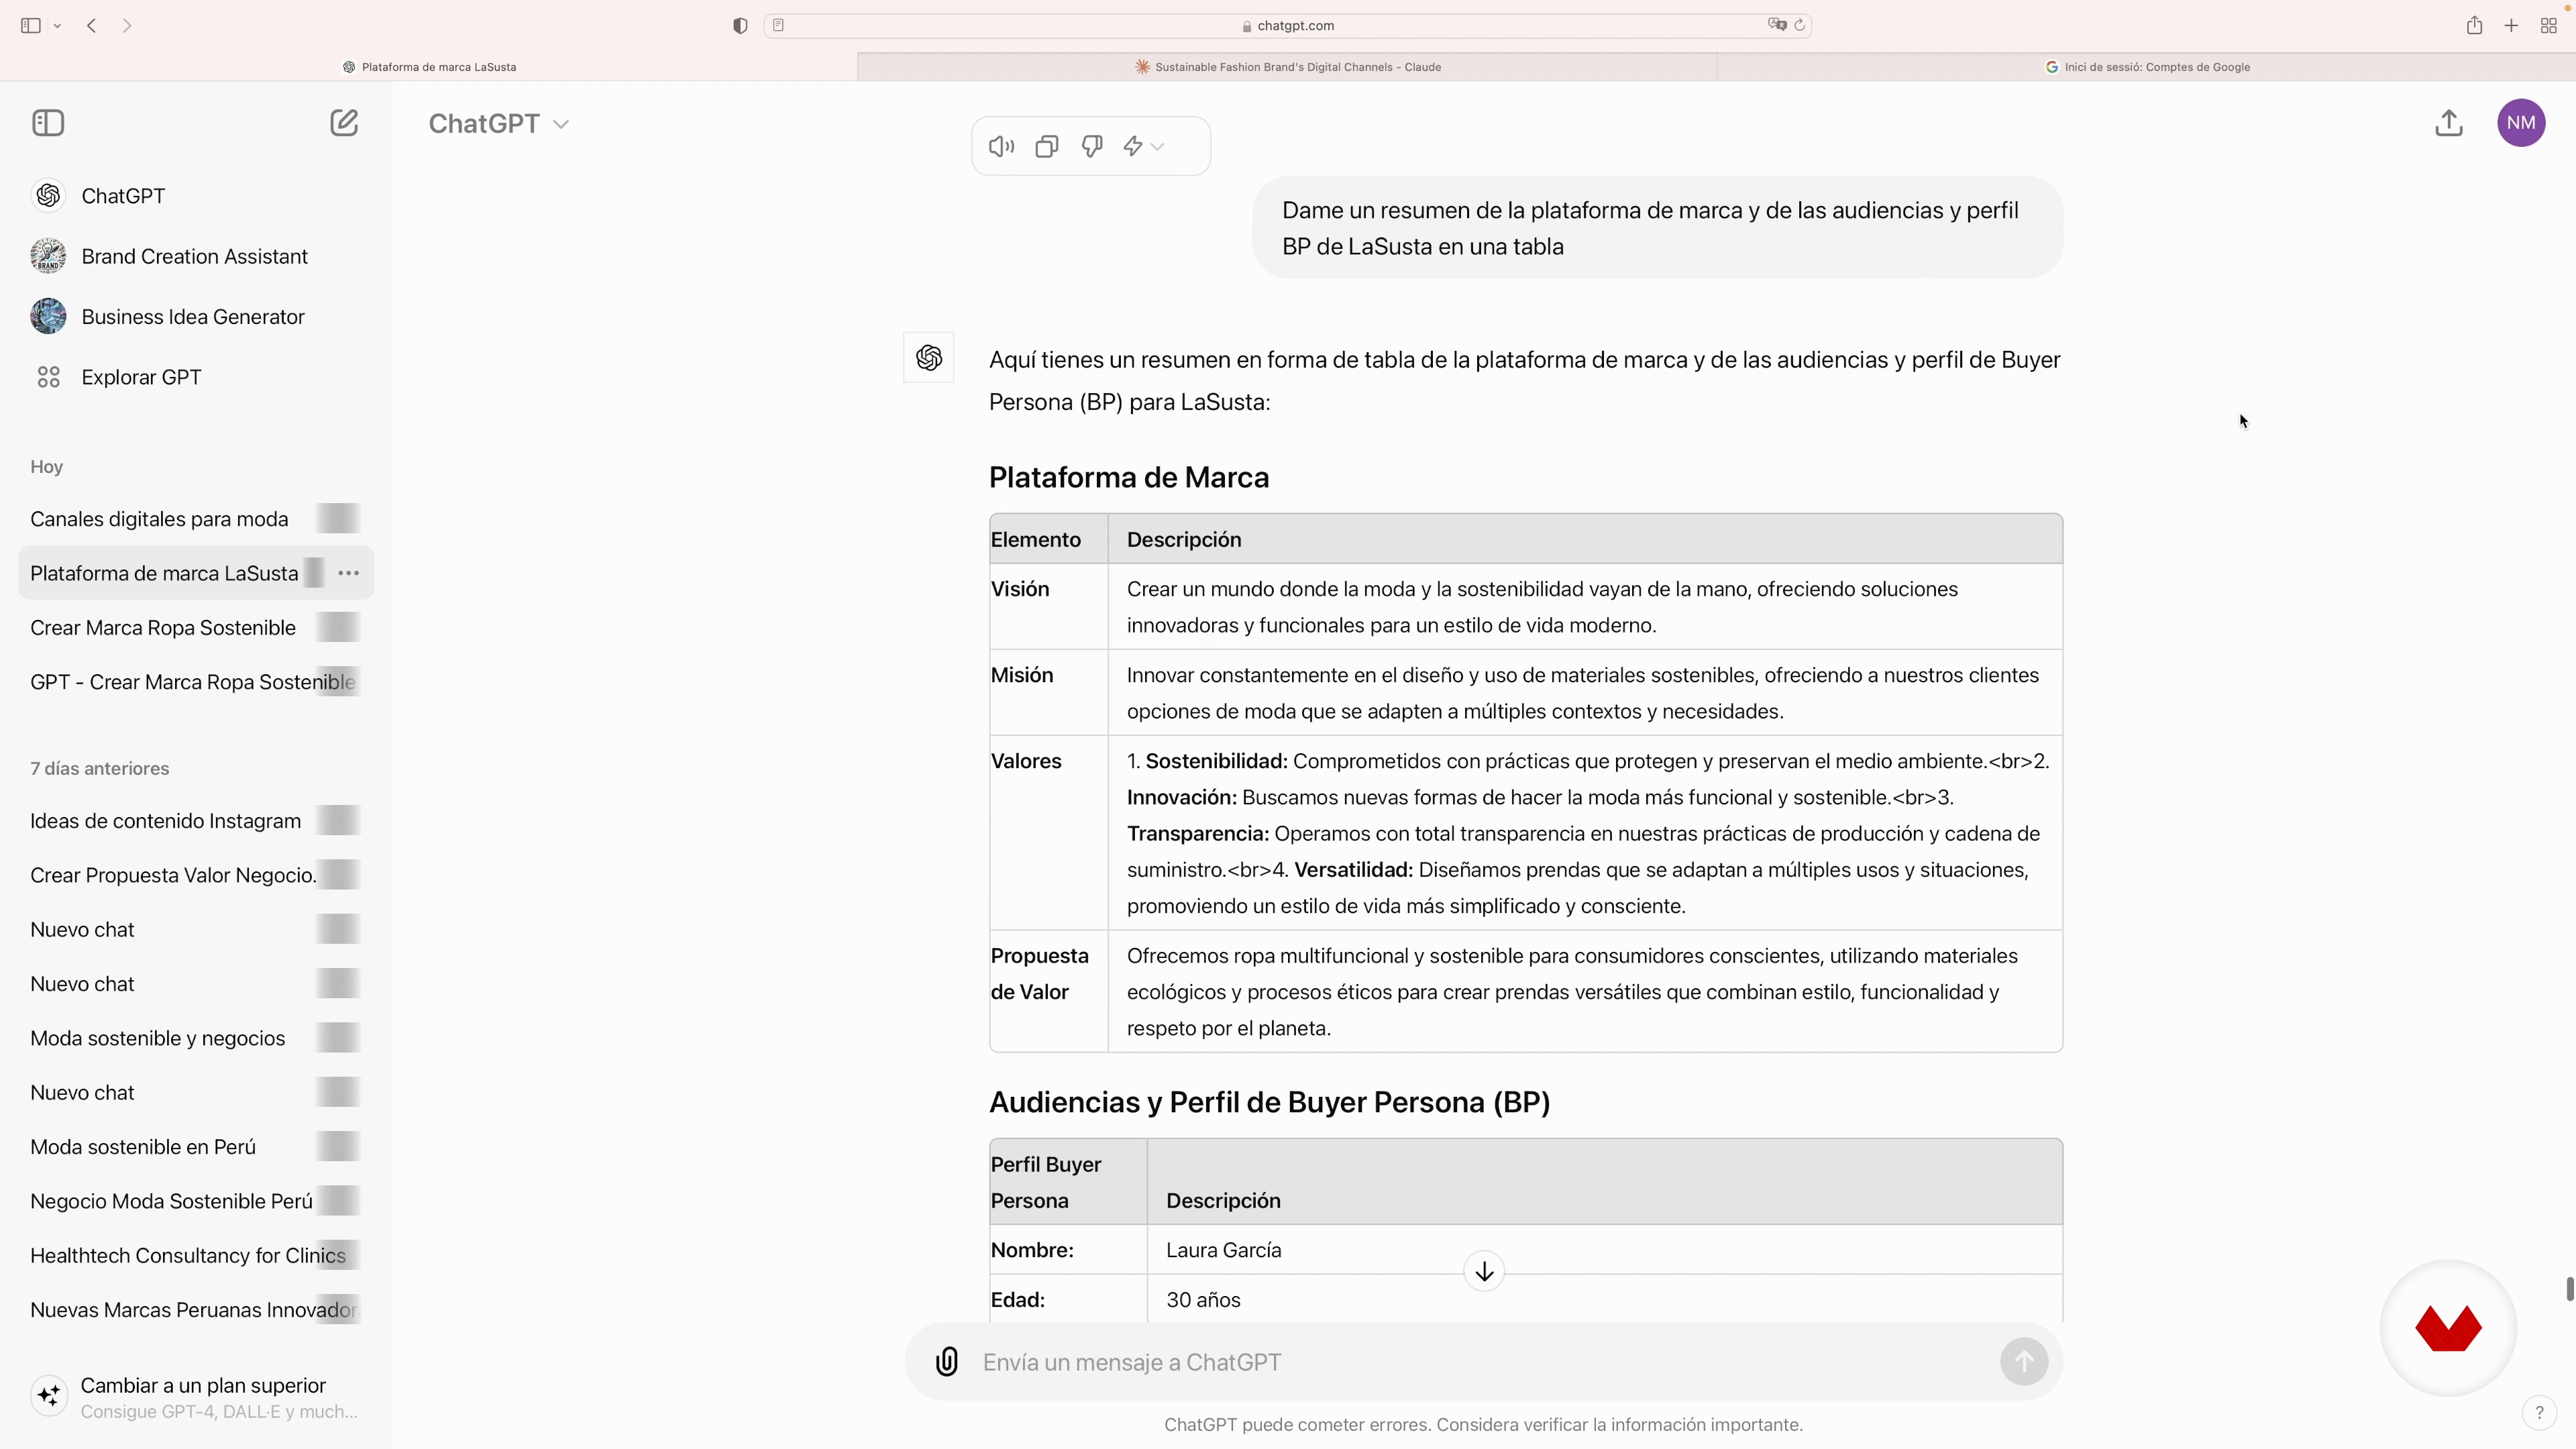The height and width of the screenshot is (1449, 2576).
Task: Open chat Negocio Moda Sostenible Perú
Action: click(196, 1201)
